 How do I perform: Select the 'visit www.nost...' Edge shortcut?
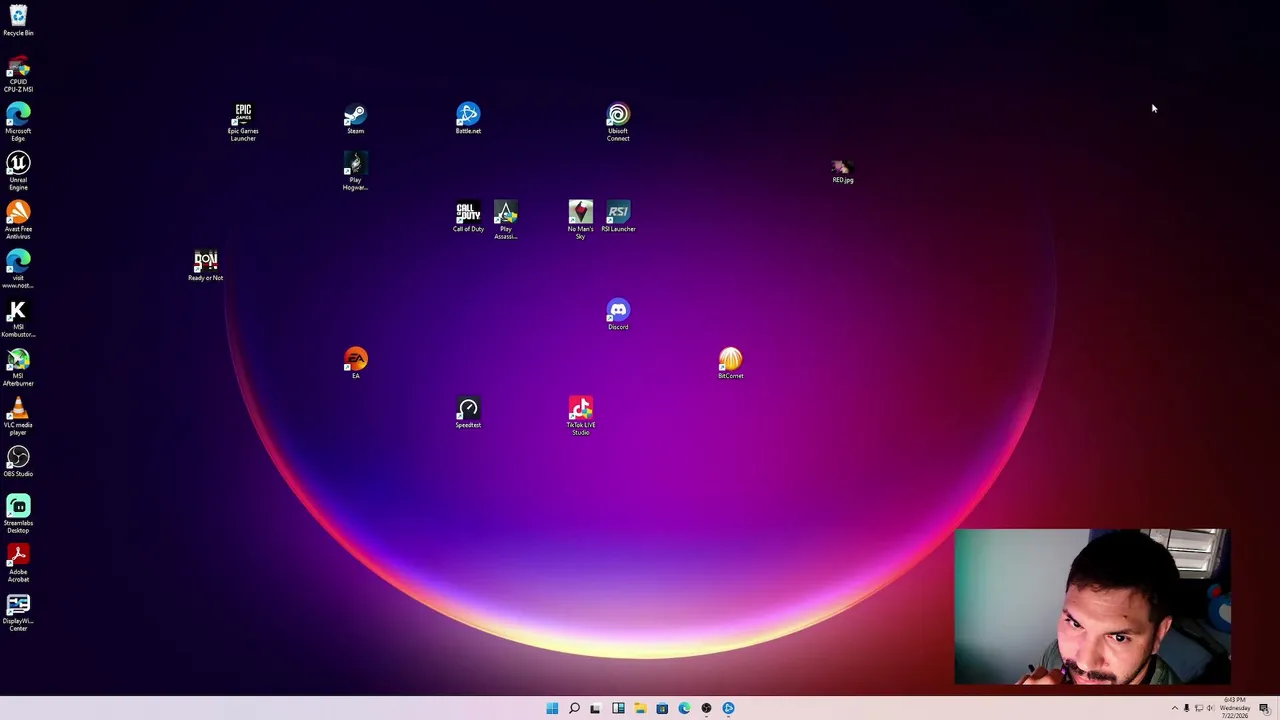click(18, 269)
